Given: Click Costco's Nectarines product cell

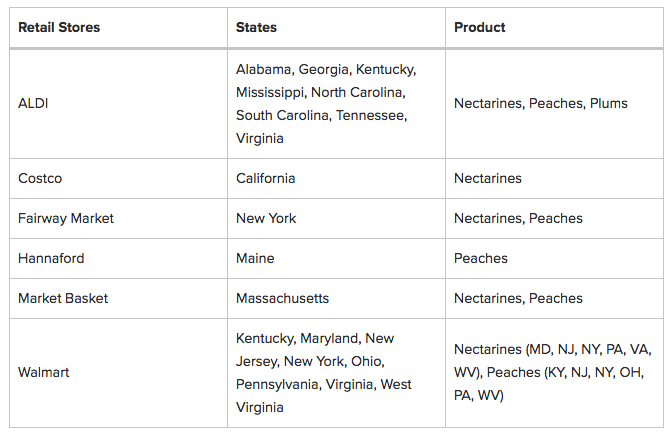Looking at the screenshot, I should point(488,178).
